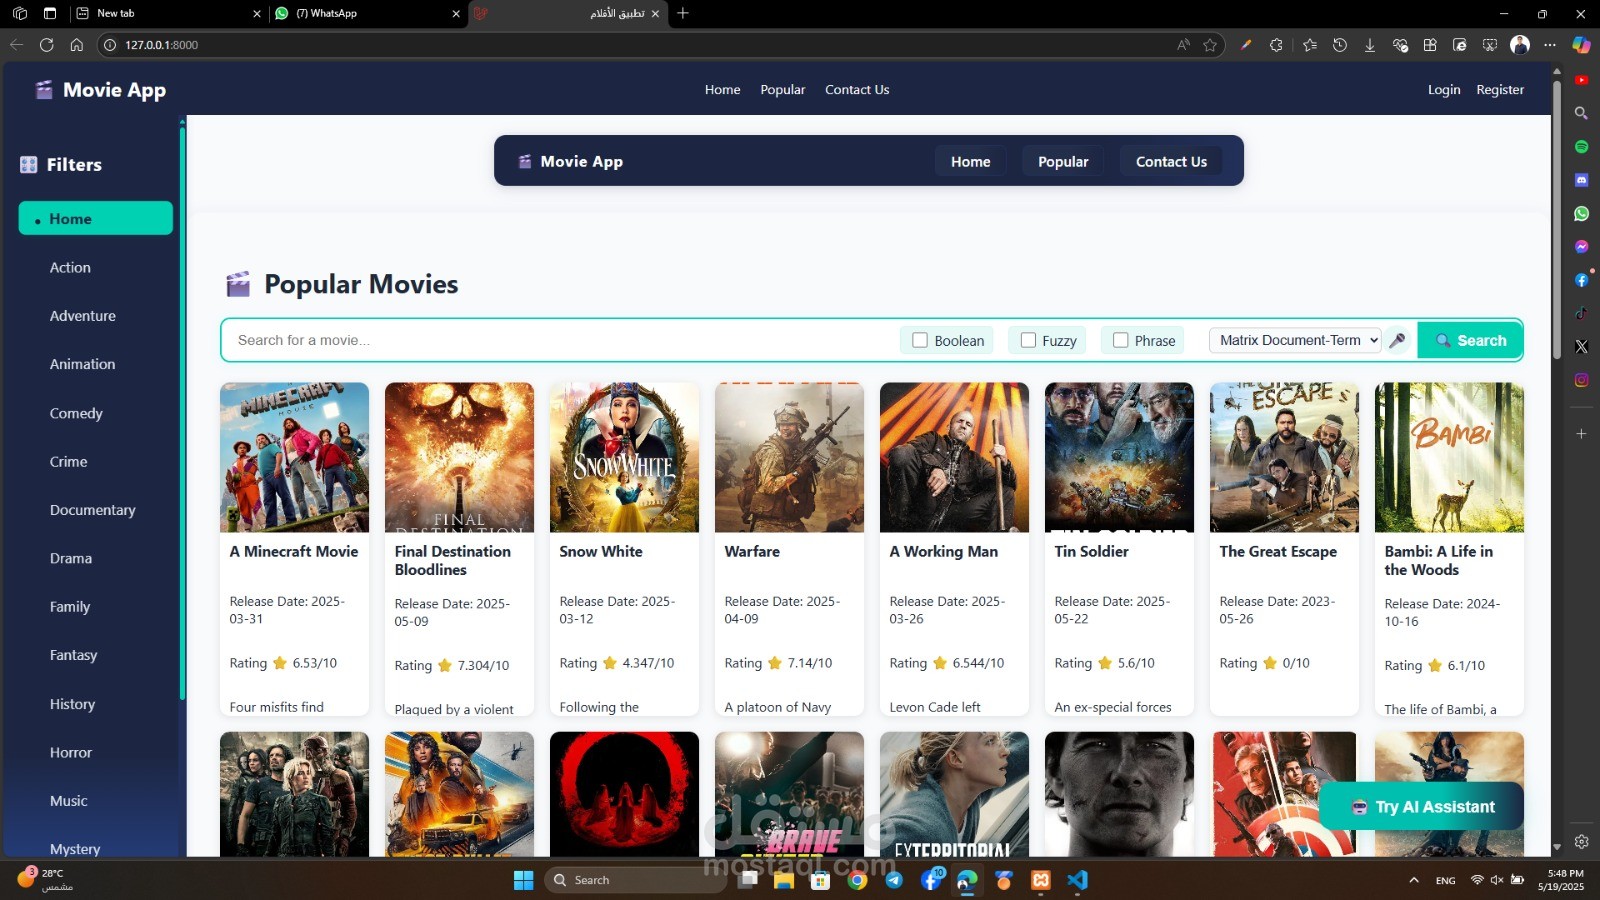This screenshot has width=1600, height=900.
Task: Click the sidebar search magnifier icon
Action: coord(1581,113)
